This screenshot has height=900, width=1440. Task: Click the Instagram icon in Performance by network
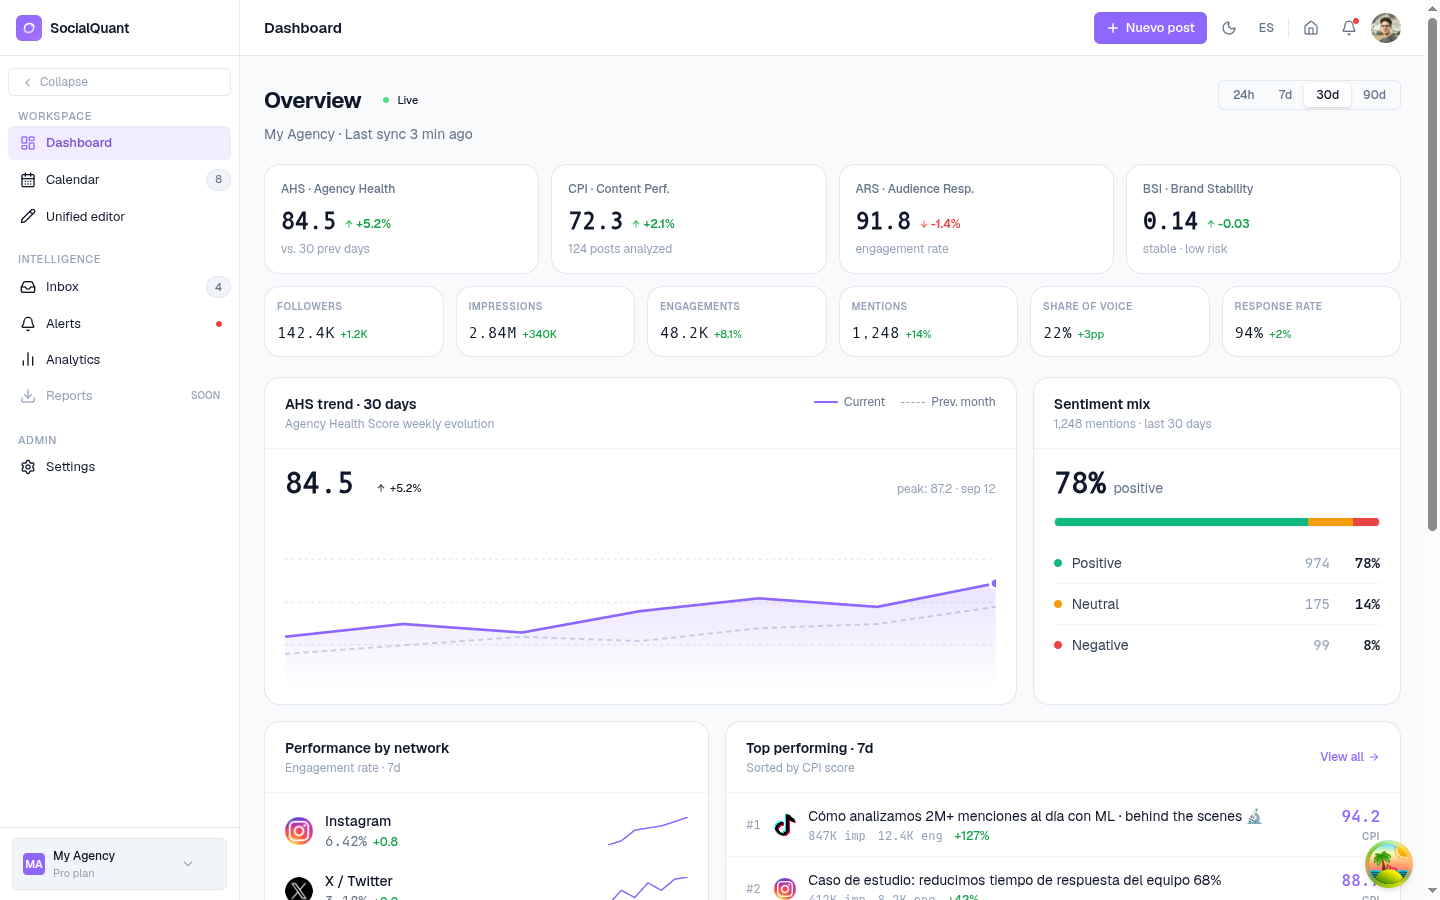(299, 831)
